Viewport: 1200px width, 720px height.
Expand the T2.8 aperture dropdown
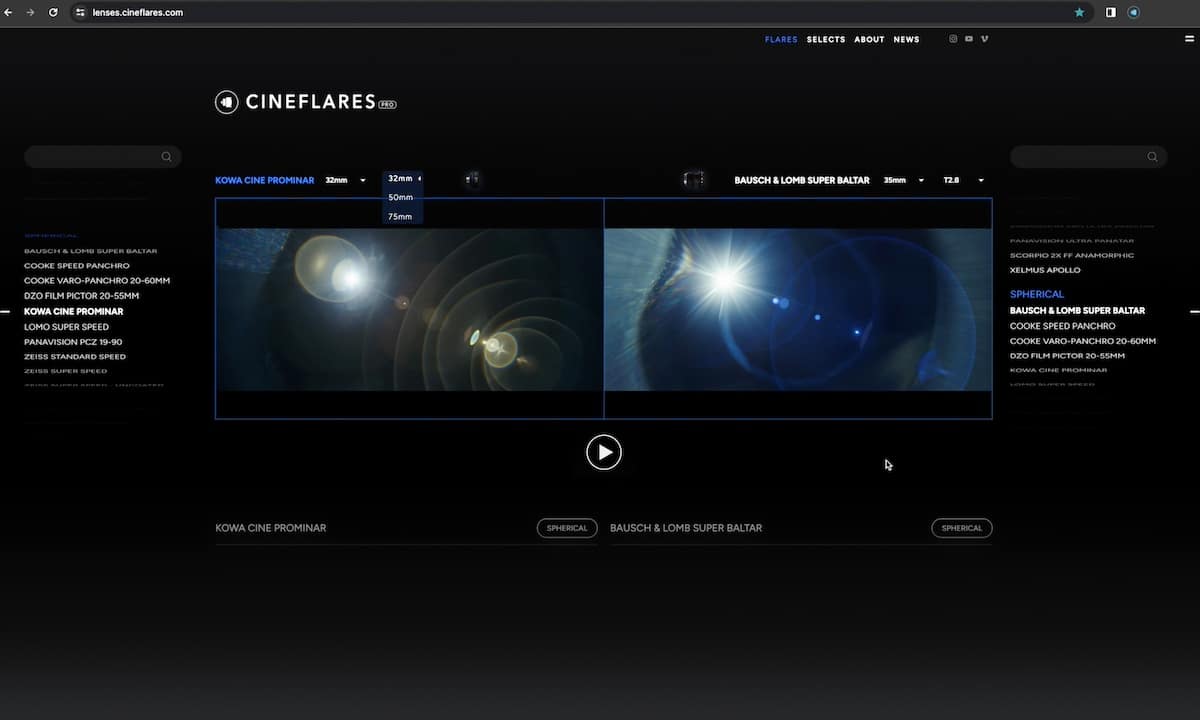coord(964,181)
